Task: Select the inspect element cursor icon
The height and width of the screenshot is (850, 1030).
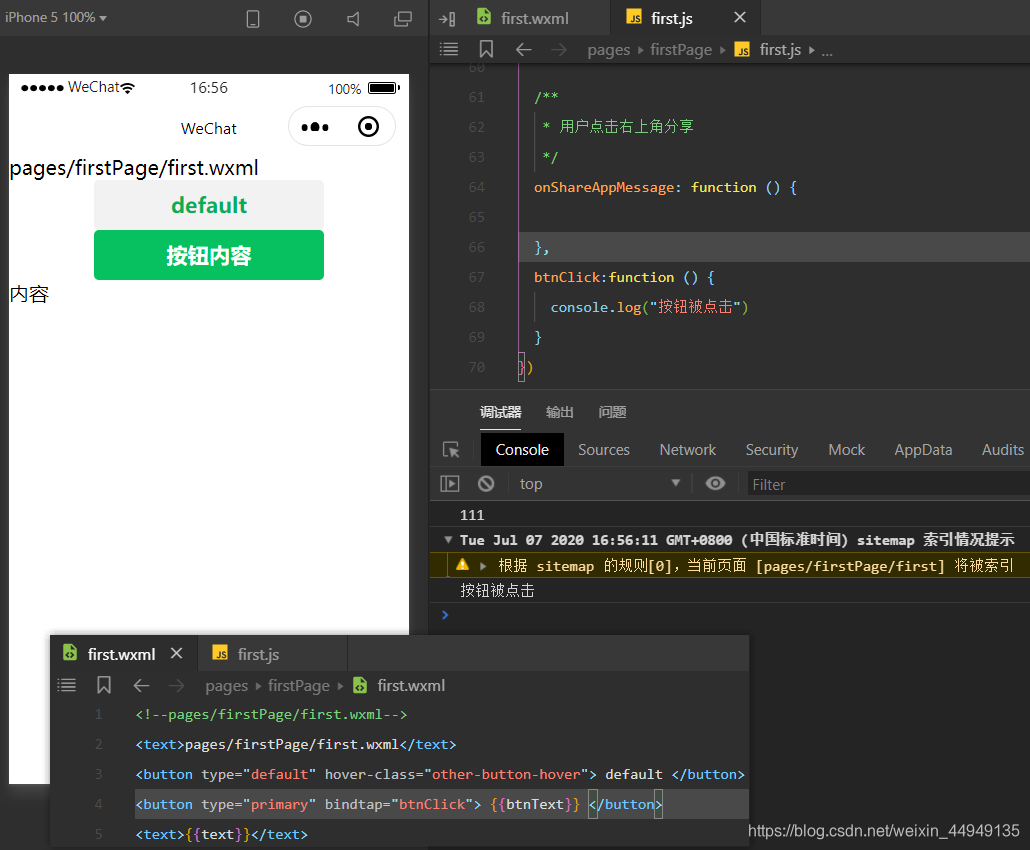Action: click(451, 450)
